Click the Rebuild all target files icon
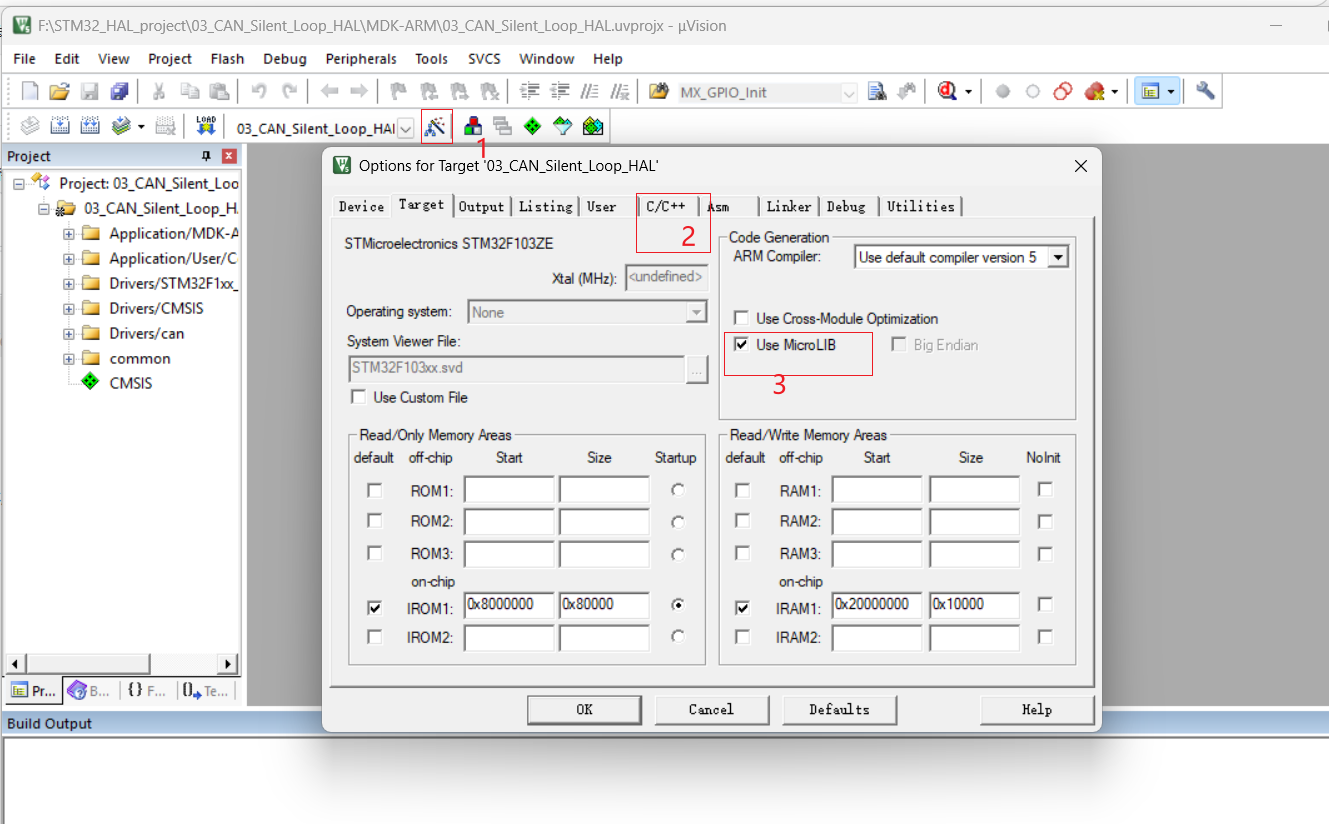1329x824 pixels. [90, 127]
